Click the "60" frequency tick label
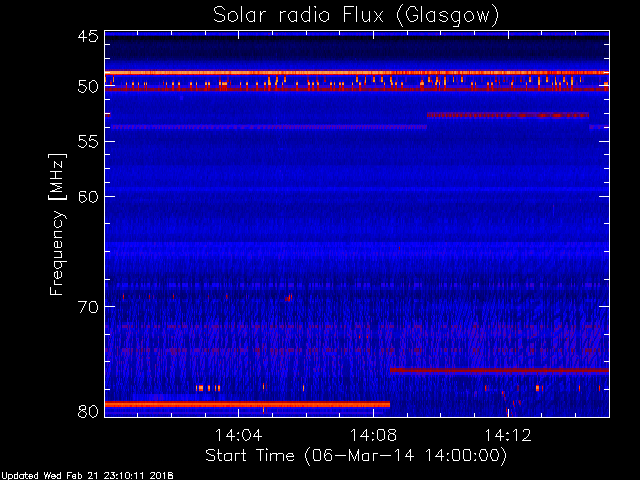This screenshot has height=480, width=640. (x=88, y=196)
